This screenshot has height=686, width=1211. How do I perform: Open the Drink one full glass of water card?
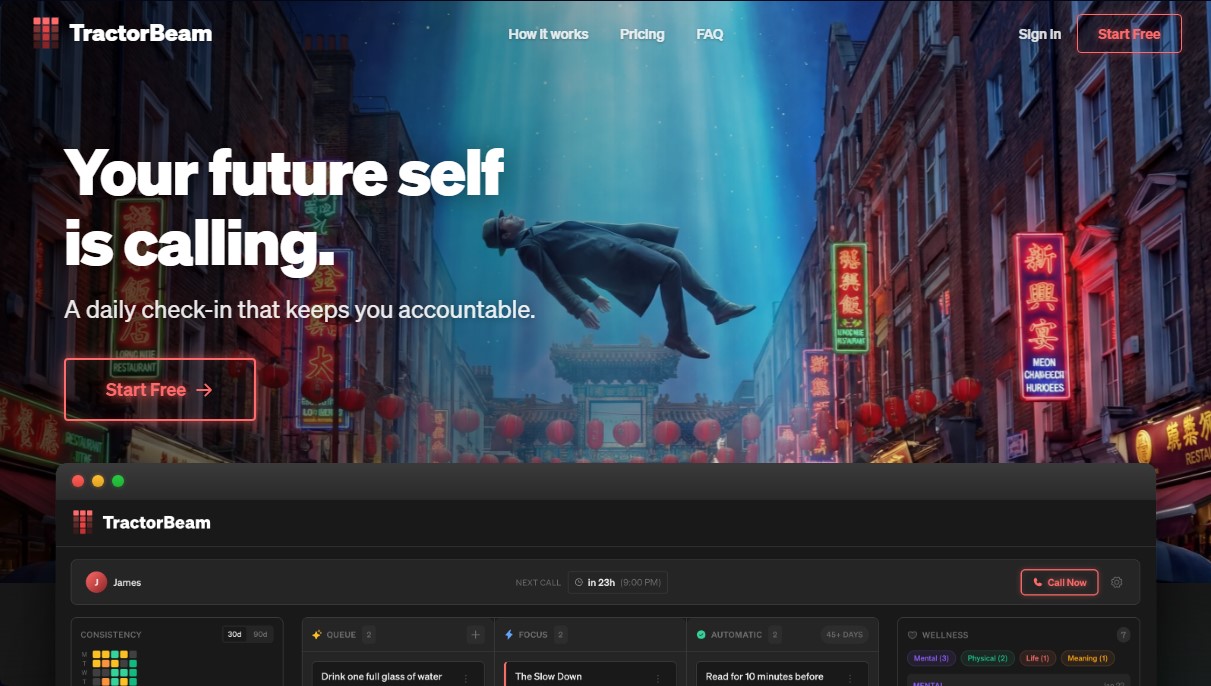click(398, 675)
